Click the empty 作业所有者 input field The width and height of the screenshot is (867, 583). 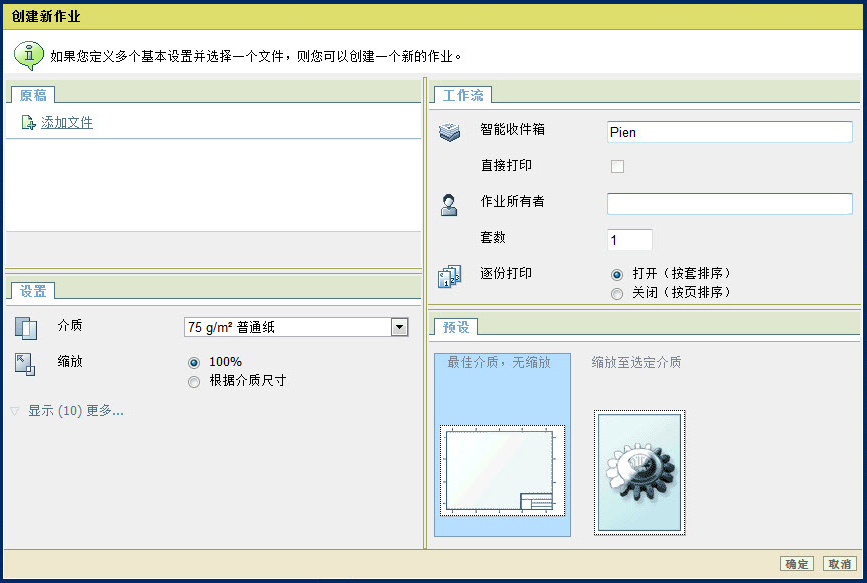729,204
